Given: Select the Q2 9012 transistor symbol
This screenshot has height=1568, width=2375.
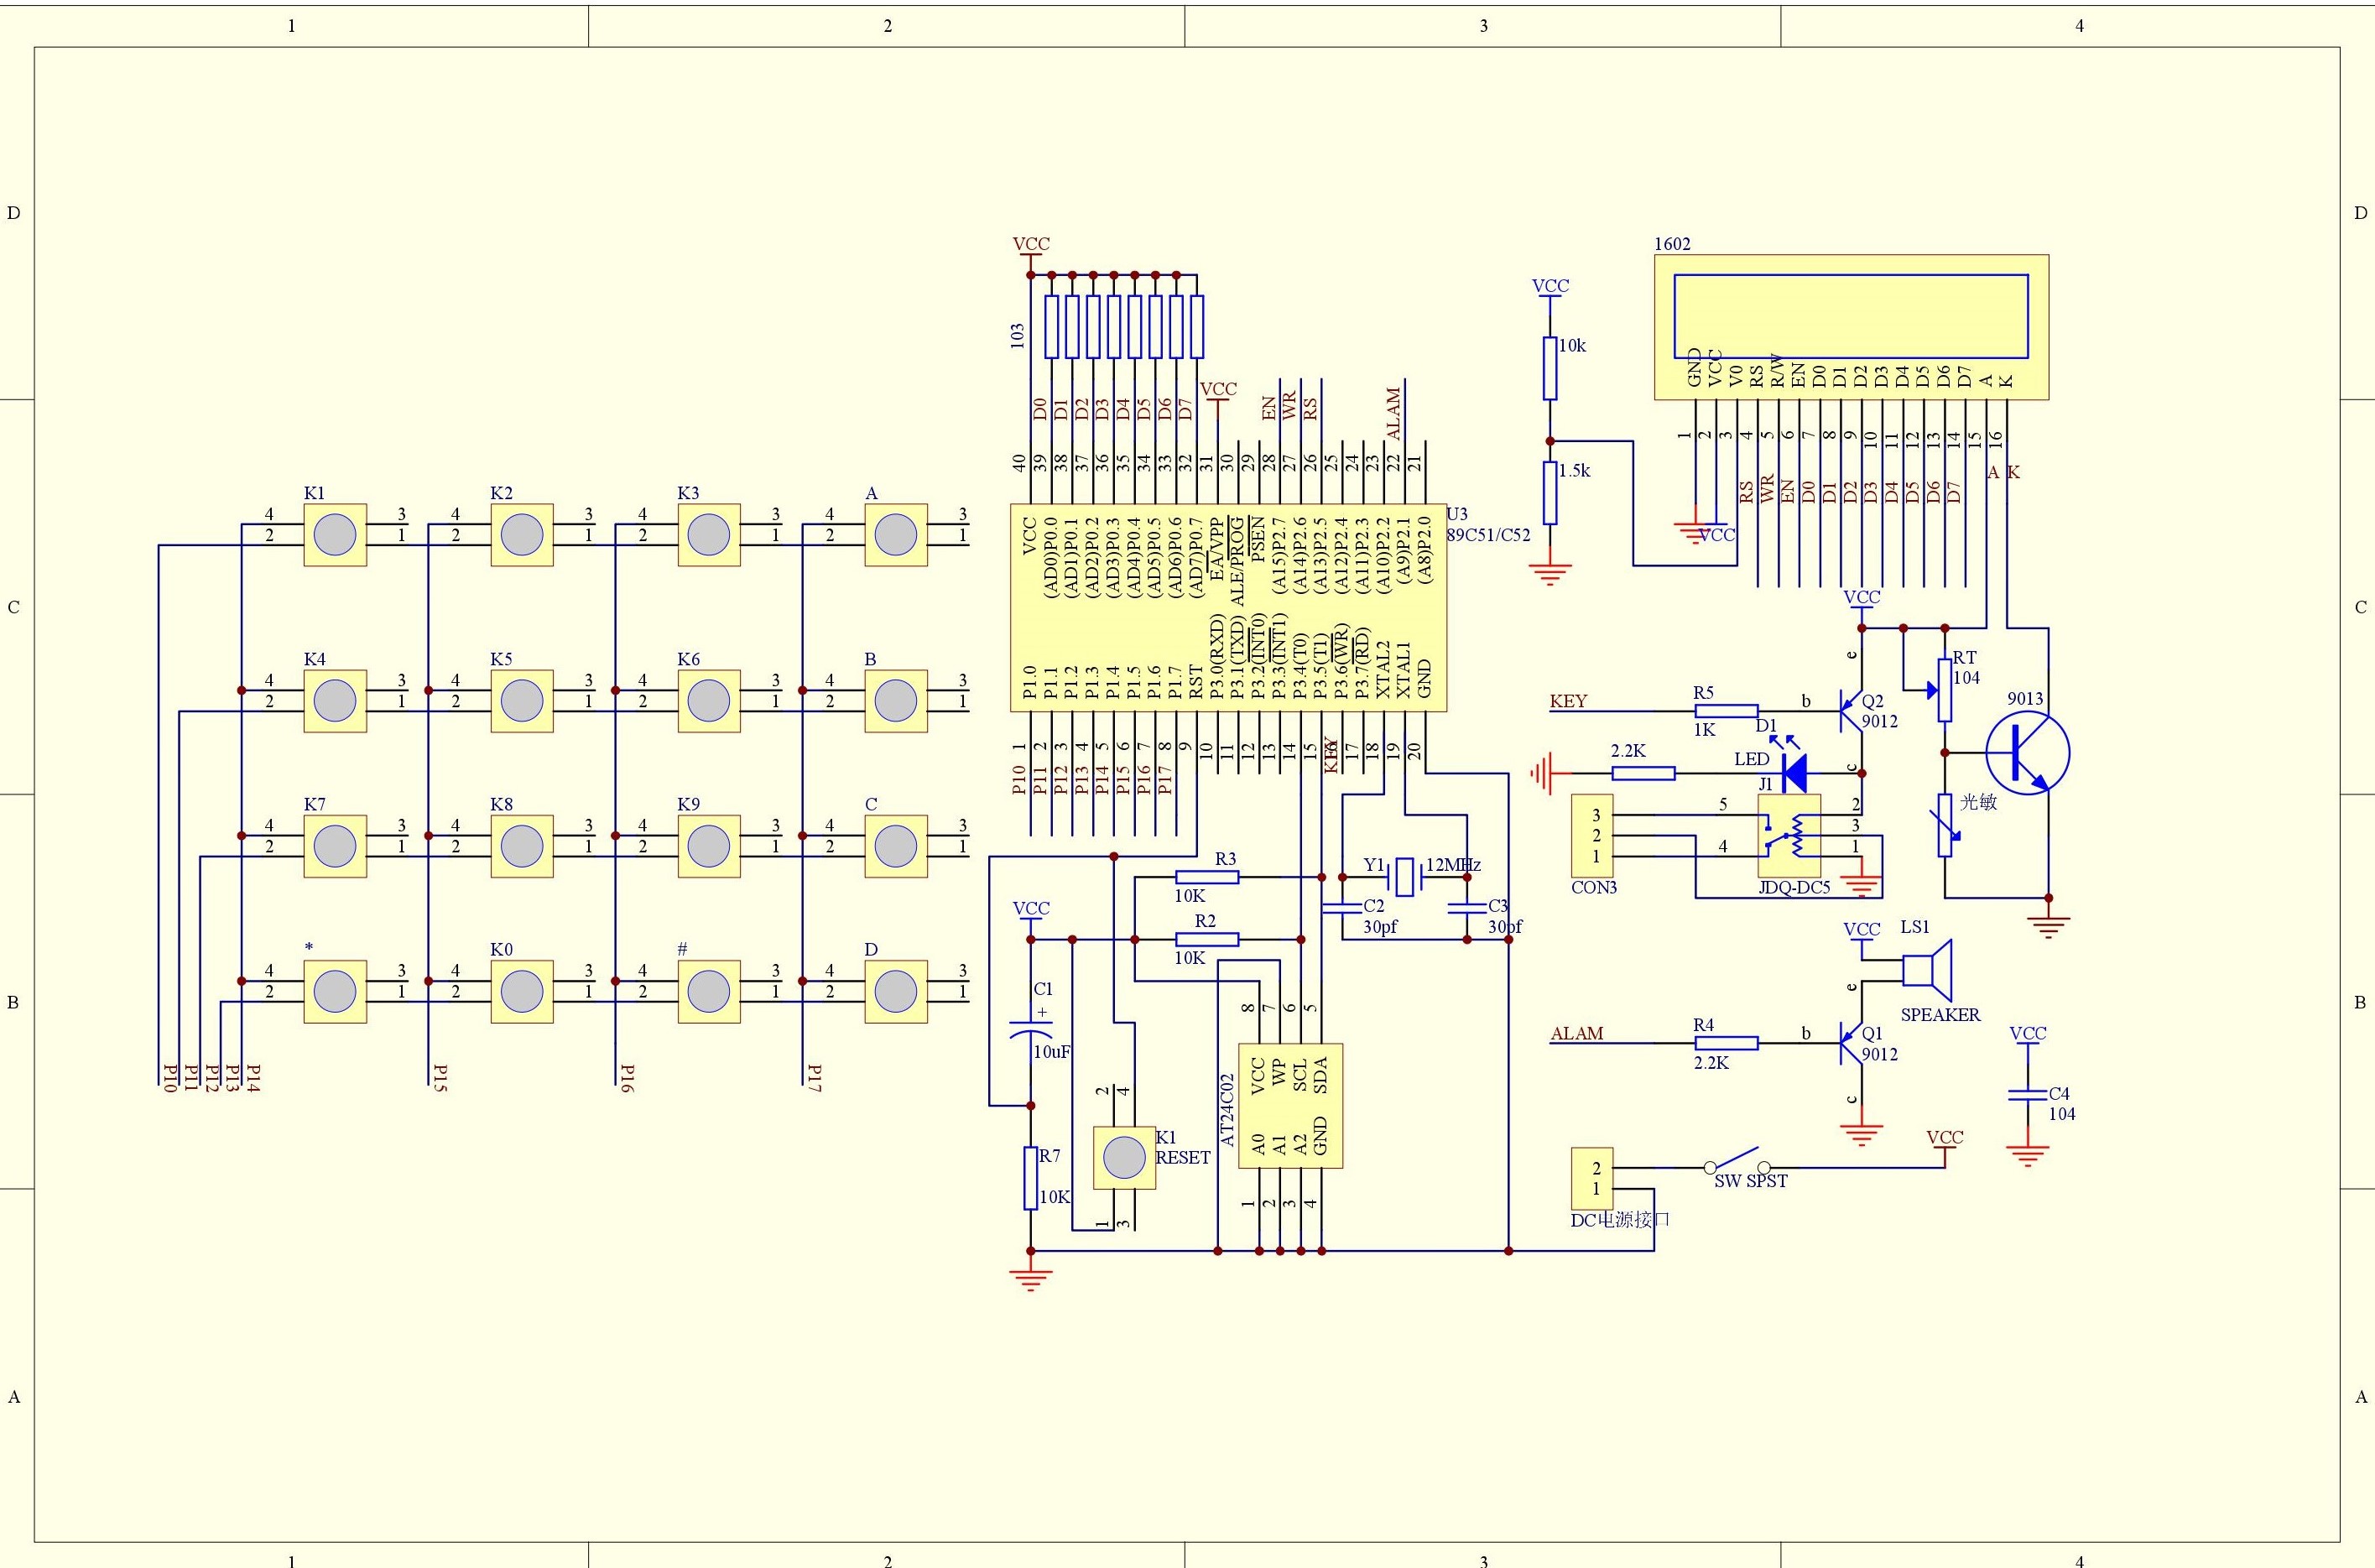Looking at the screenshot, I should pyautogui.click(x=1851, y=711).
